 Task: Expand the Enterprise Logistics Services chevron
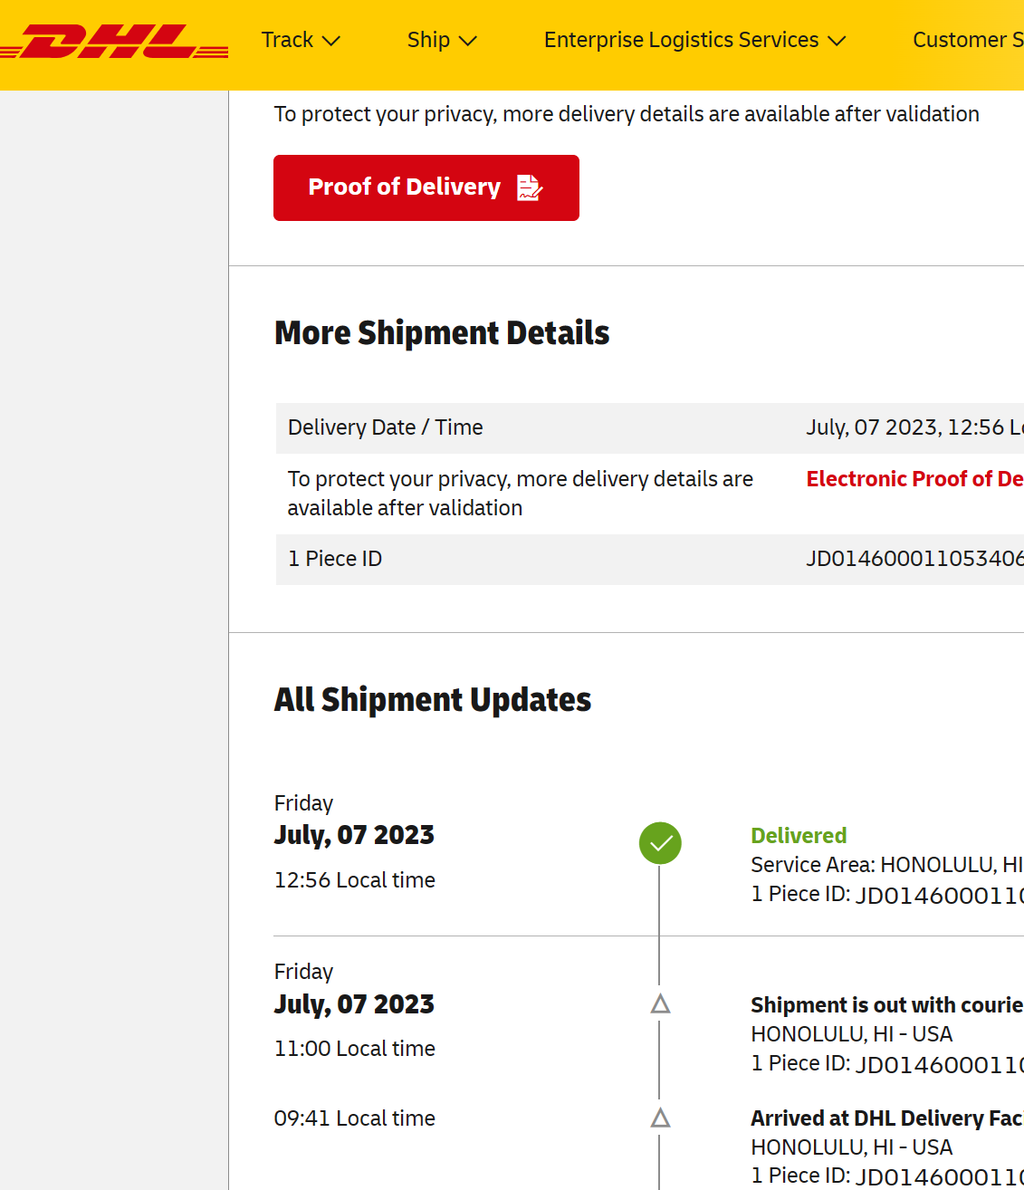pyautogui.click(x=837, y=41)
